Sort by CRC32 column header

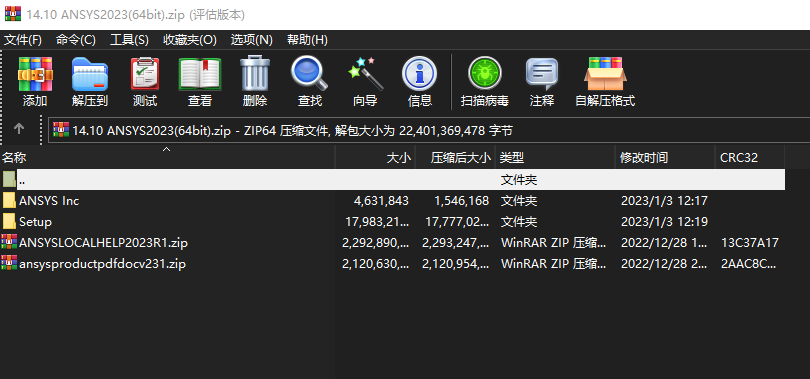coord(750,157)
